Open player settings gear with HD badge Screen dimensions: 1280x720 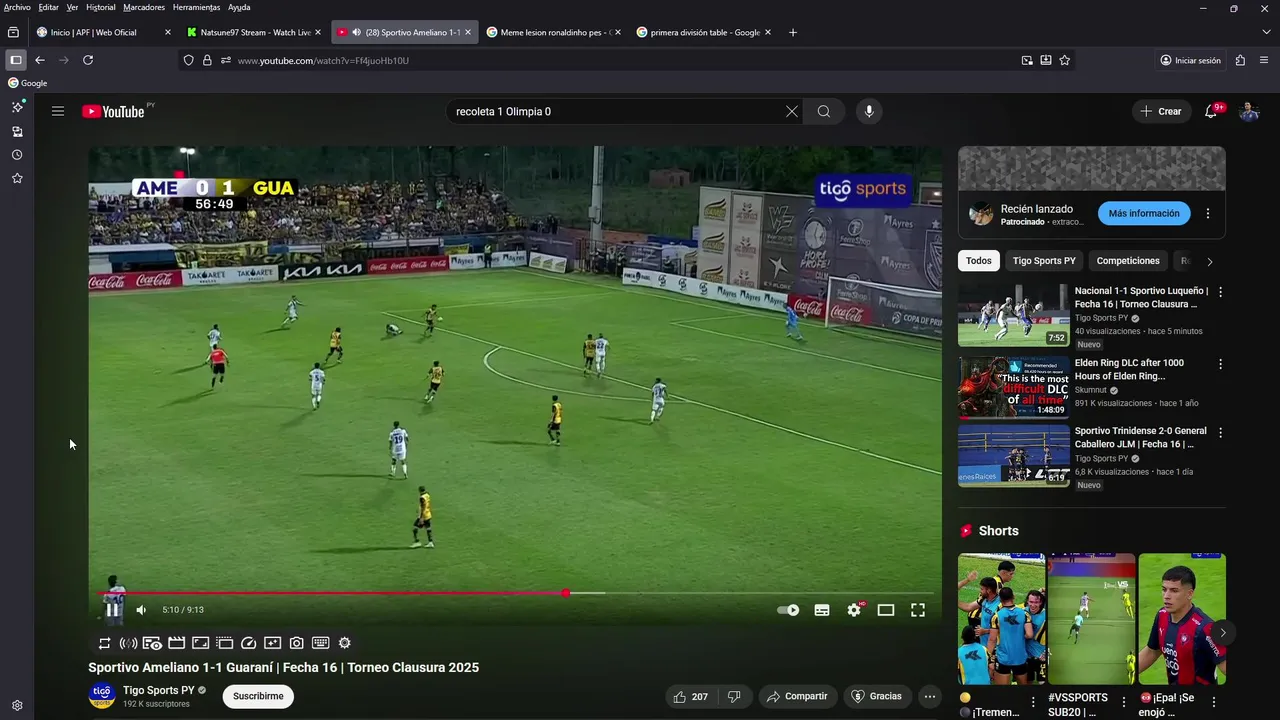854,610
